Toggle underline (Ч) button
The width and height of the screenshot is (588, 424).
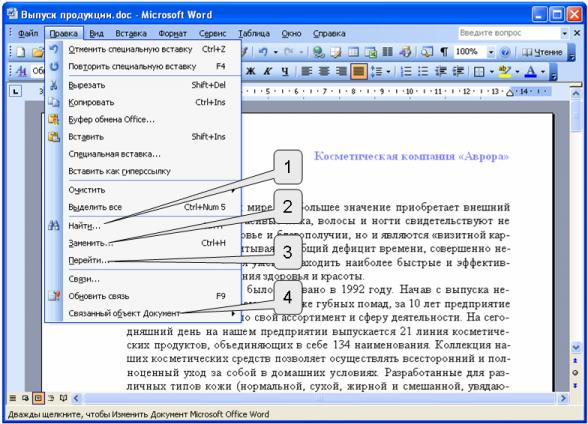(x=285, y=71)
